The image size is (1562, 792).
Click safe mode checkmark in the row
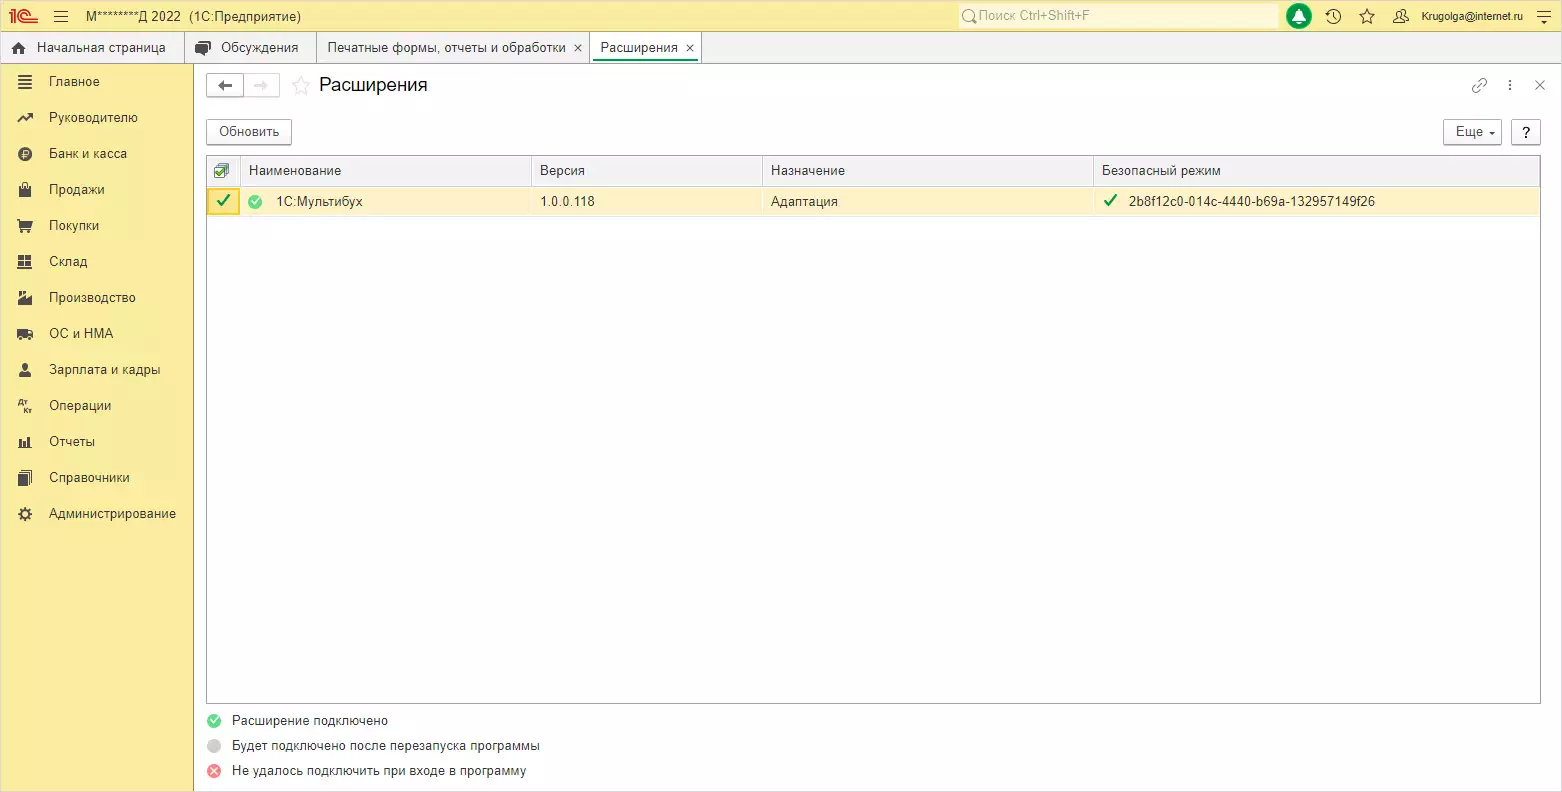1110,201
